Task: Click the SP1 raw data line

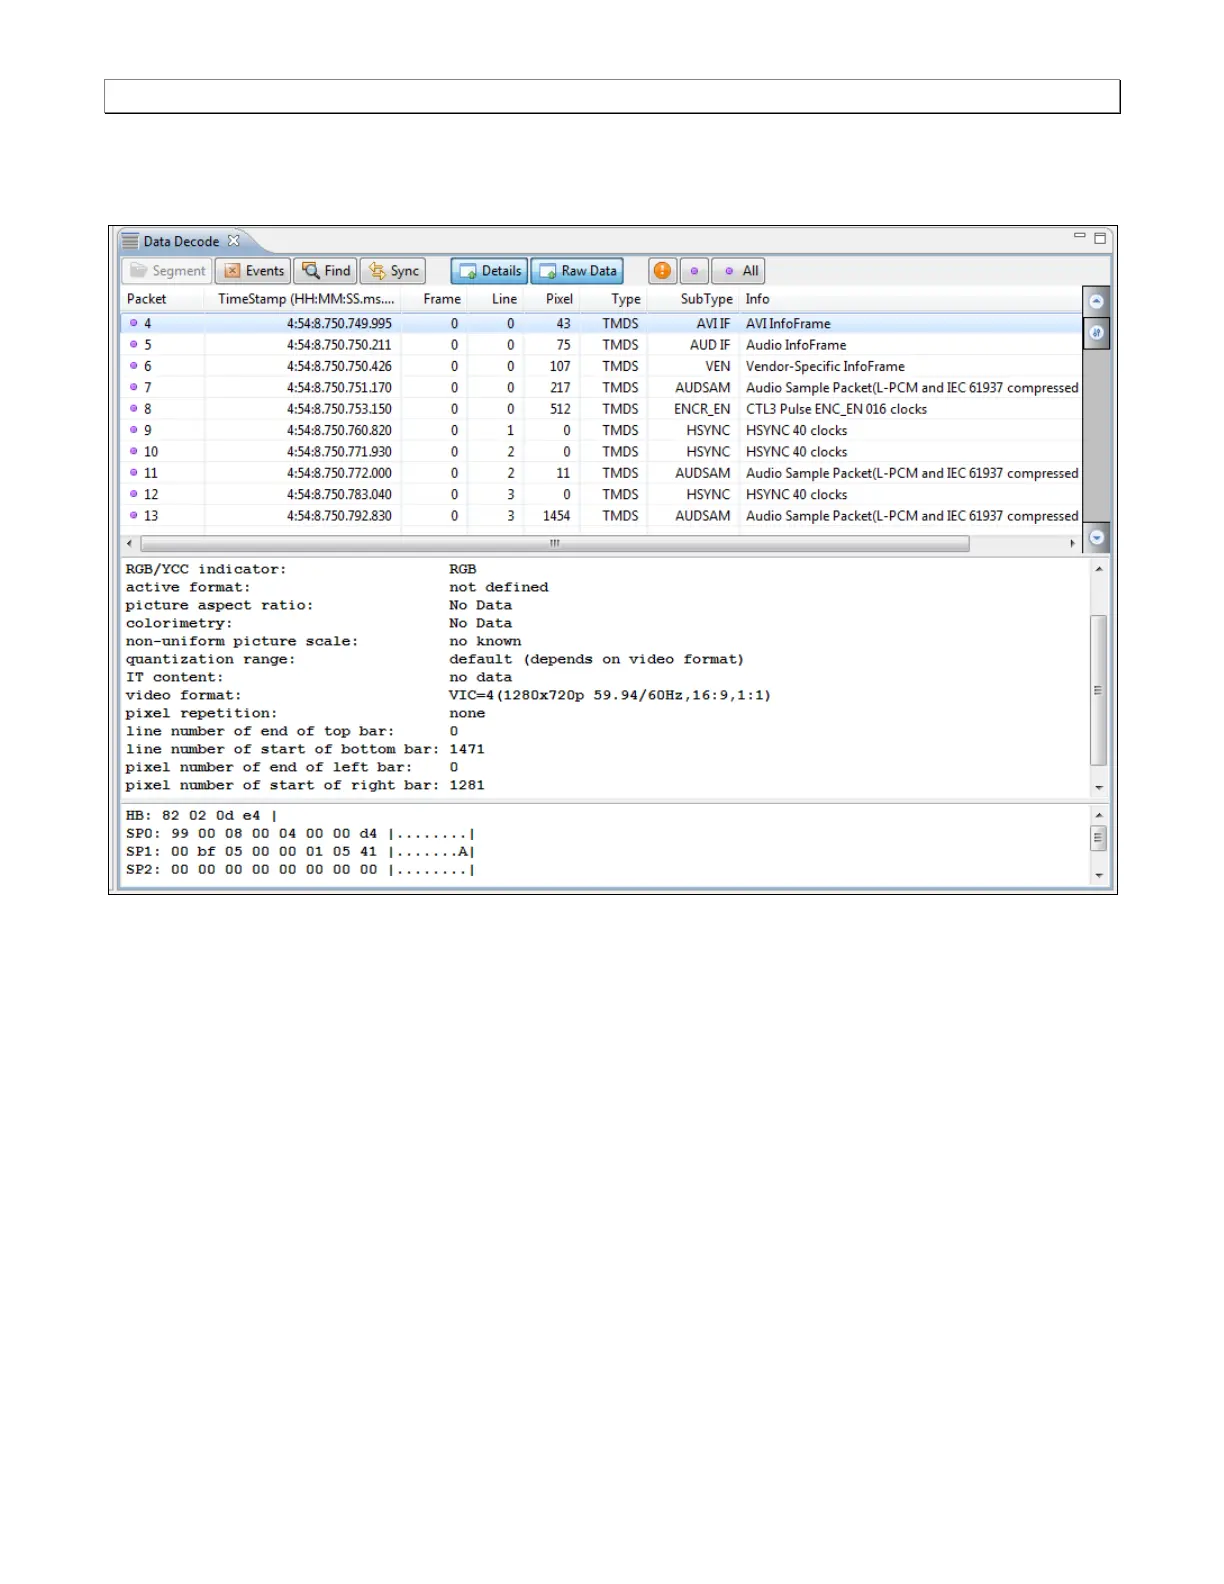Action: 300,852
